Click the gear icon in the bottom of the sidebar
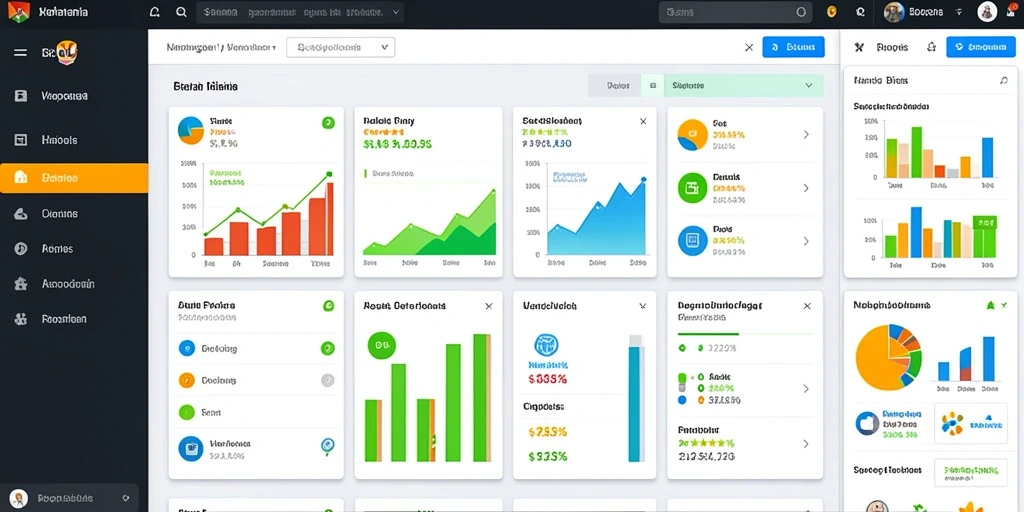Screen dimensions: 1024x512 click(125, 498)
